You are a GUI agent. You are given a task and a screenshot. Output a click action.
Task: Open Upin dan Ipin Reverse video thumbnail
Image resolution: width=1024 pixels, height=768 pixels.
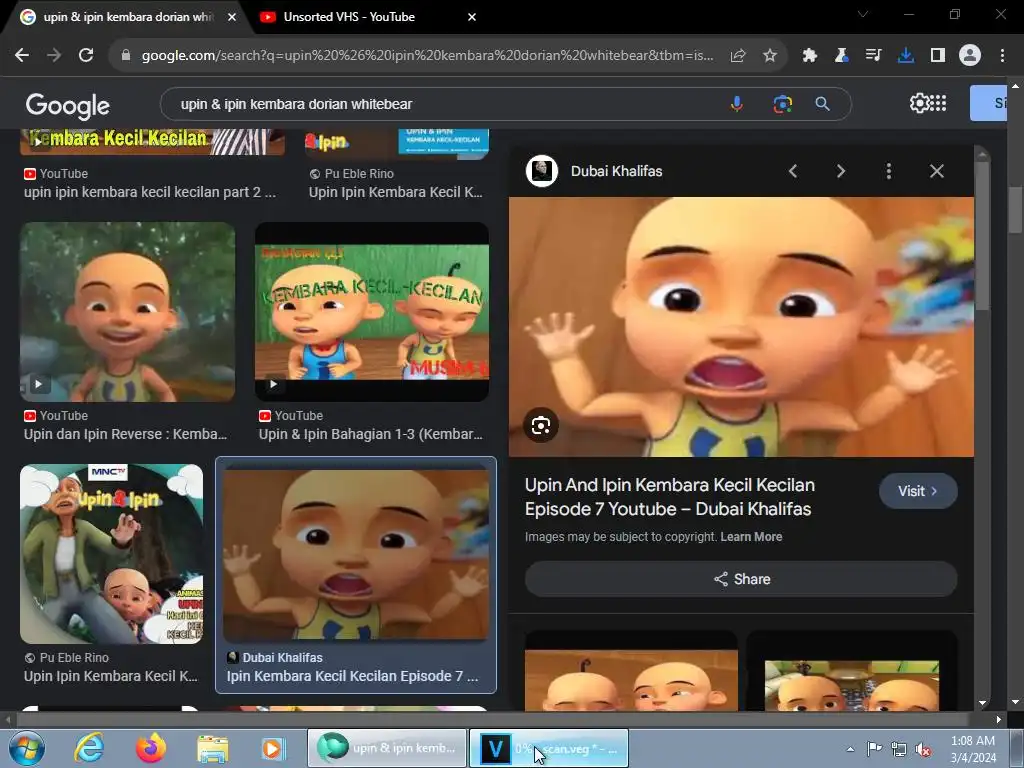(x=127, y=312)
